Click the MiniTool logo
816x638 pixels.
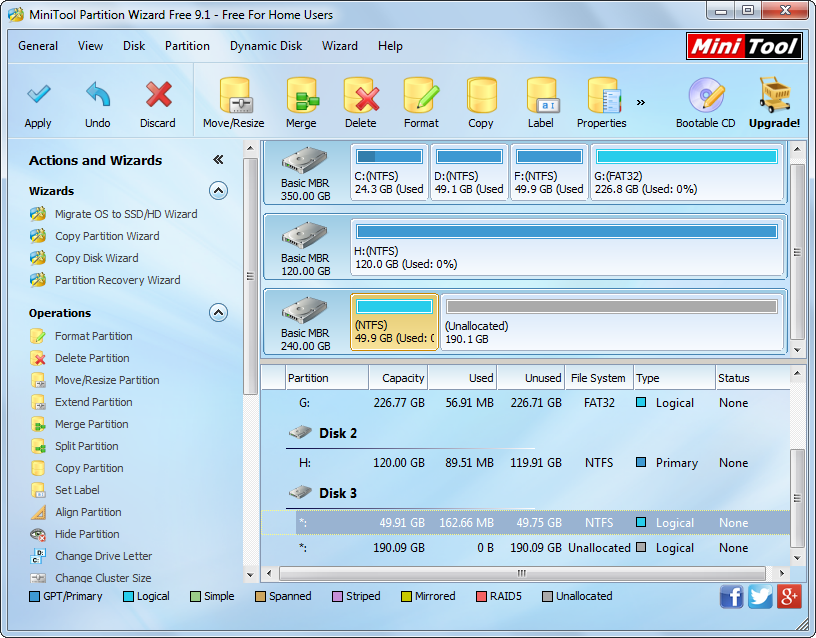(x=744, y=46)
